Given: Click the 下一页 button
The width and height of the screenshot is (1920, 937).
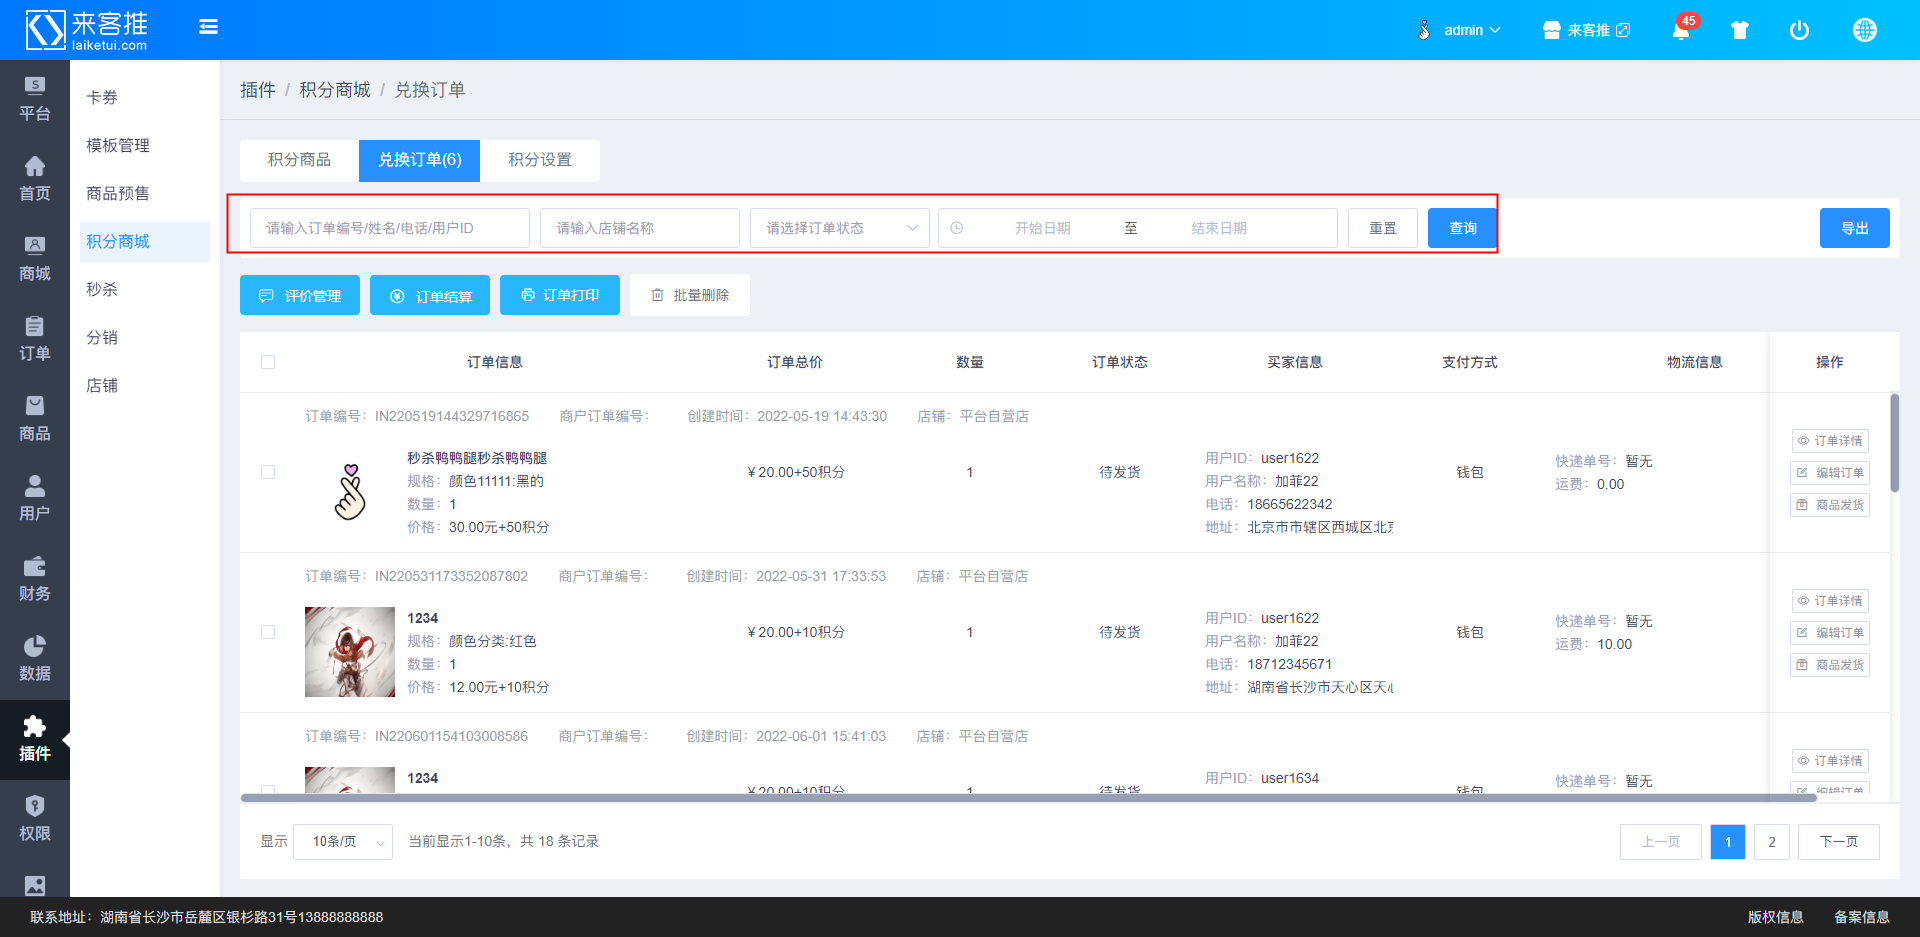Looking at the screenshot, I should pos(1839,842).
